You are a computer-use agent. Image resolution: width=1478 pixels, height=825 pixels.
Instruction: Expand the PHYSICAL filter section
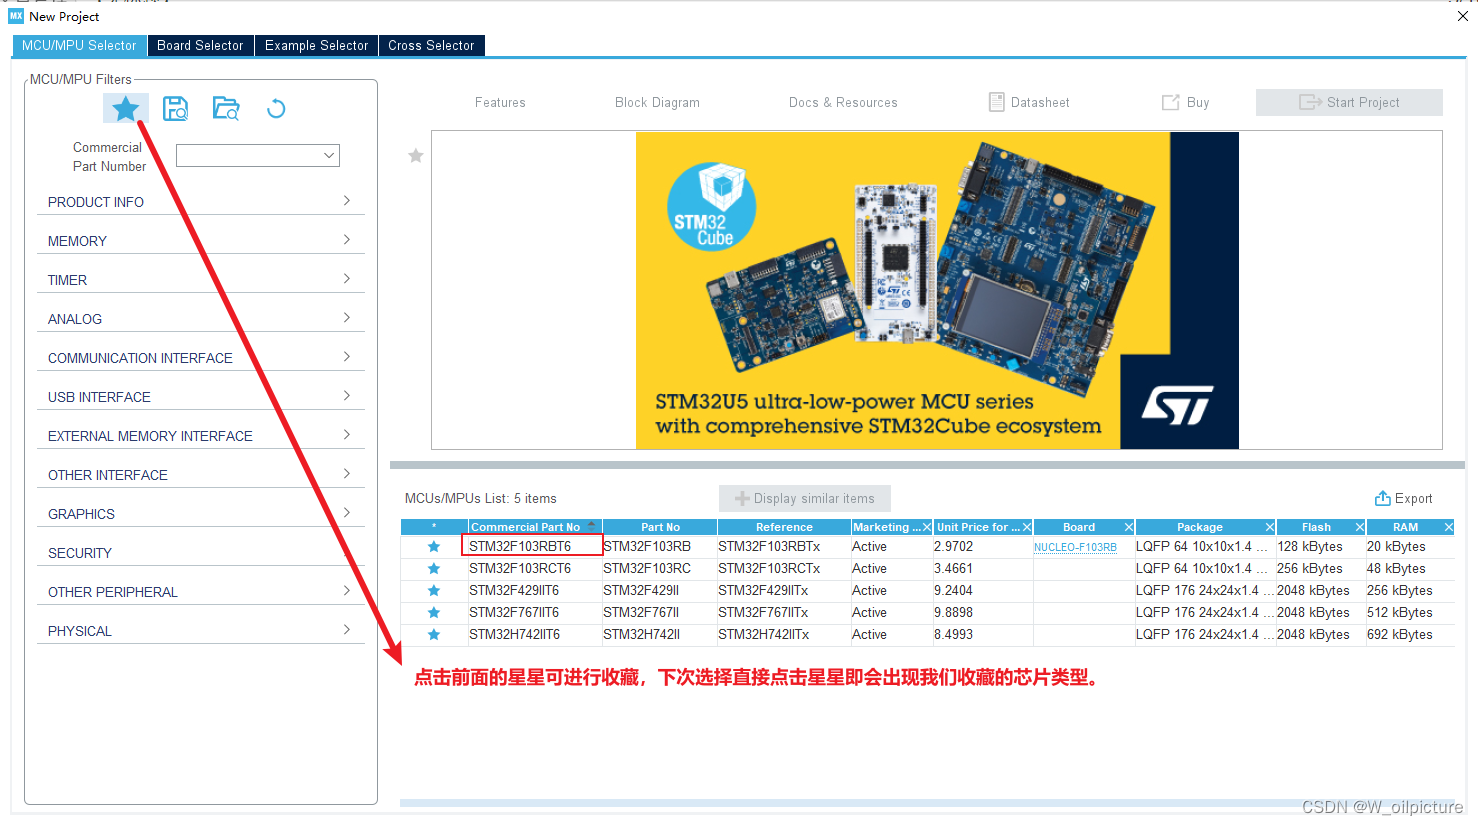(x=201, y=630)
